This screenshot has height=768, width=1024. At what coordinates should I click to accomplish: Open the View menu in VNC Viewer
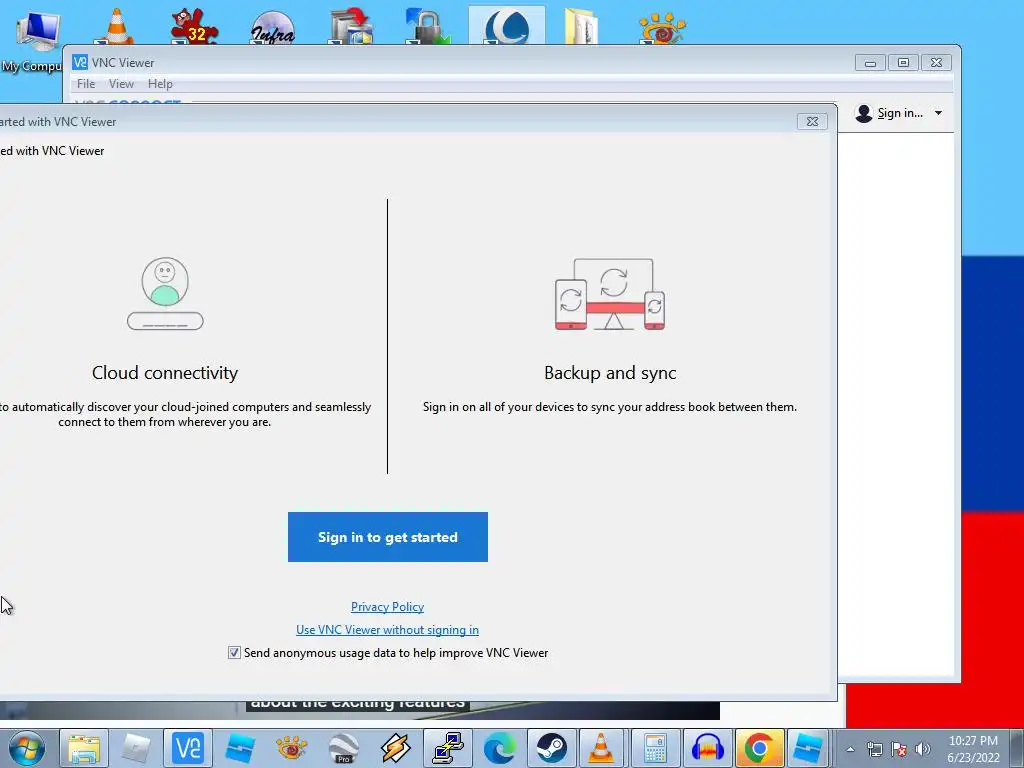click(x=121, y=84)
